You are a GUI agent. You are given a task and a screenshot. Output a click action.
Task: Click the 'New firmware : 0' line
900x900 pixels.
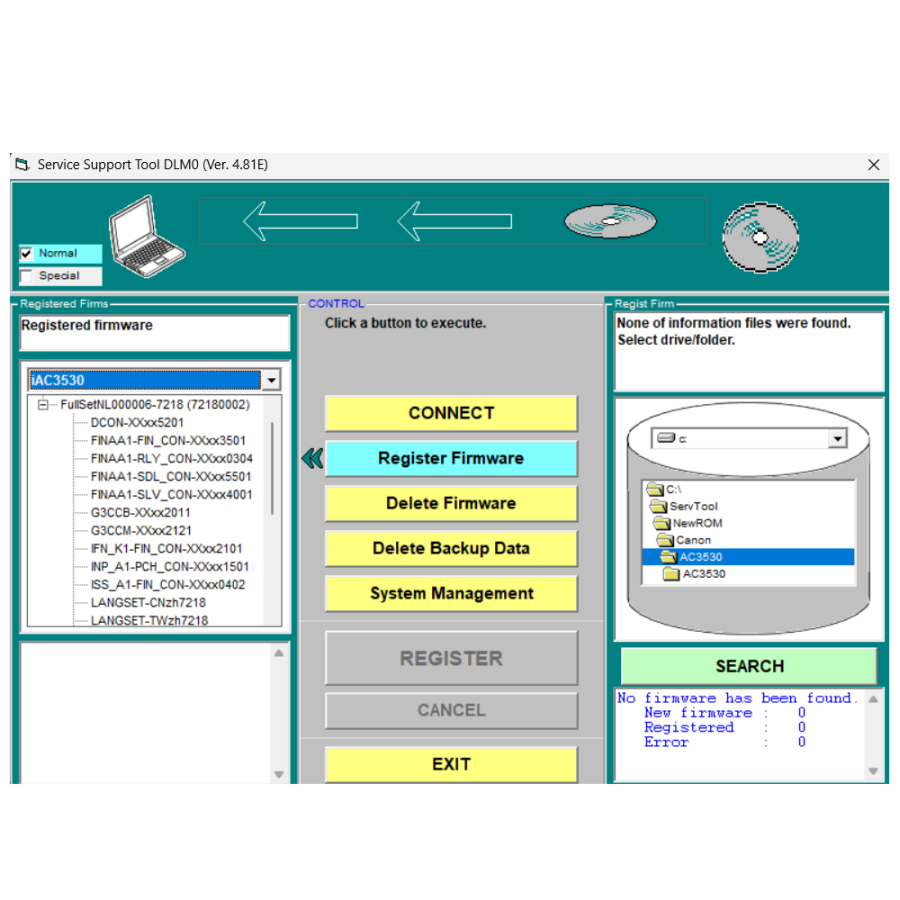pos(724,713)
